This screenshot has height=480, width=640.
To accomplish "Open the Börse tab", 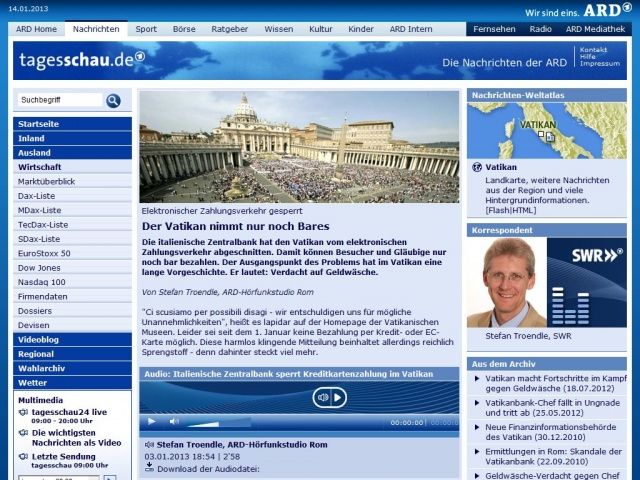I will click(x=184, y=29).
